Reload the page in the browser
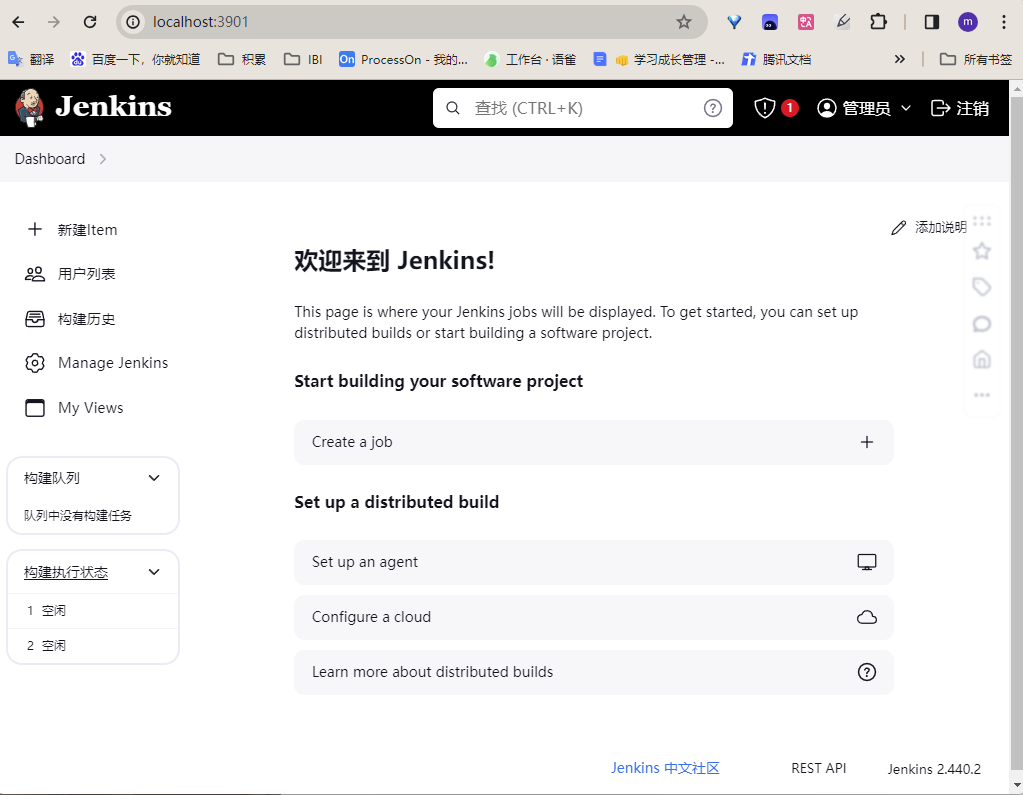 click(x=90, y=22)
